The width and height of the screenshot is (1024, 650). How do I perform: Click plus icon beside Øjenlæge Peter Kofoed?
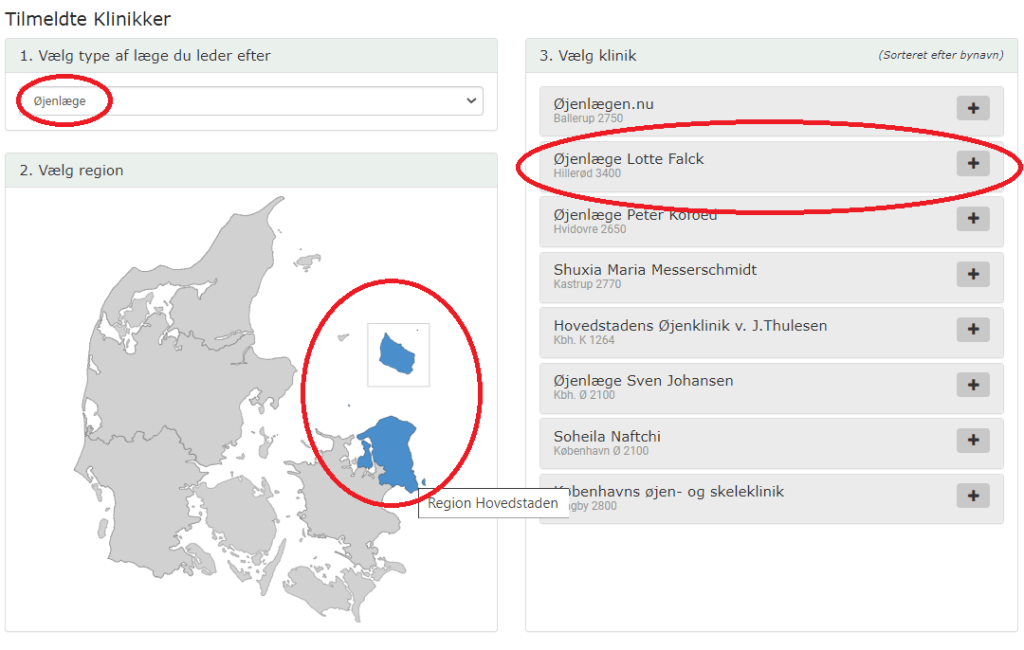pos(972,219)
